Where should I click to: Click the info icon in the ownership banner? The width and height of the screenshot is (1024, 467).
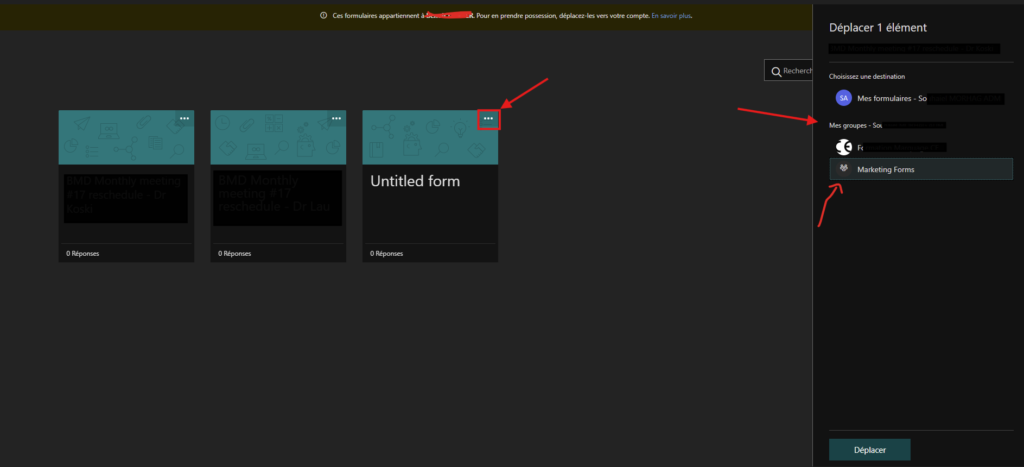tap(324, 16)
